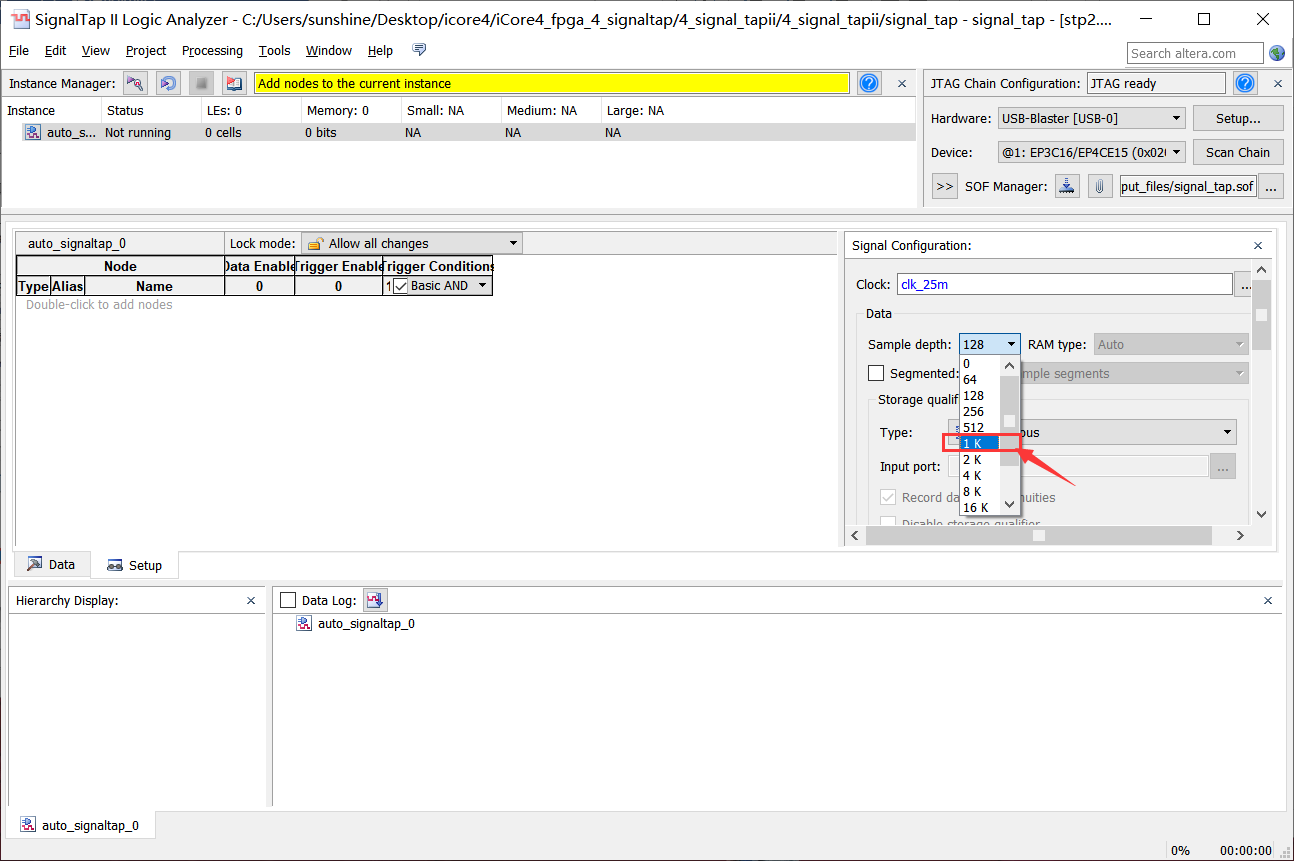
Task: Click the Signal Configuration horizontal scrollbar thumb
Action: click(1039, 536)
